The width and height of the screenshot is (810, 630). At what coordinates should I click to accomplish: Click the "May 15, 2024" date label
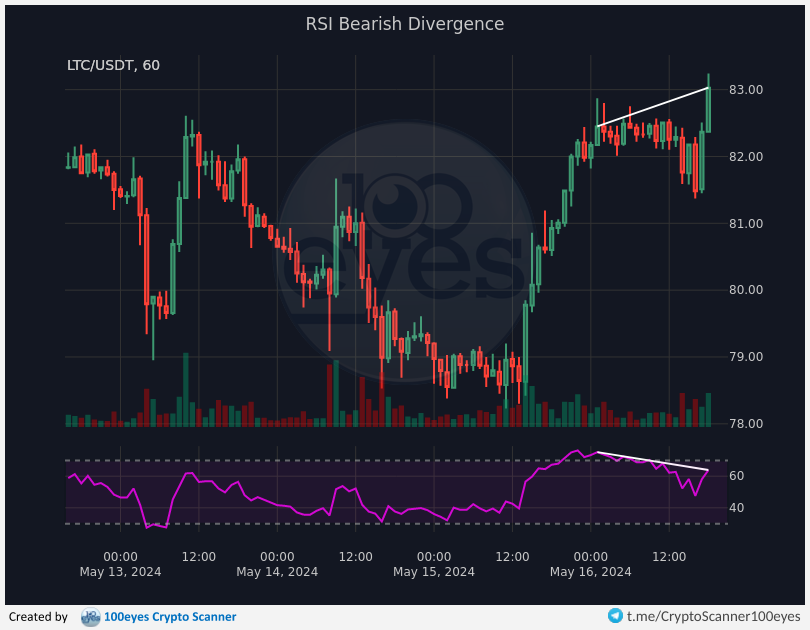tap(434, 572)
